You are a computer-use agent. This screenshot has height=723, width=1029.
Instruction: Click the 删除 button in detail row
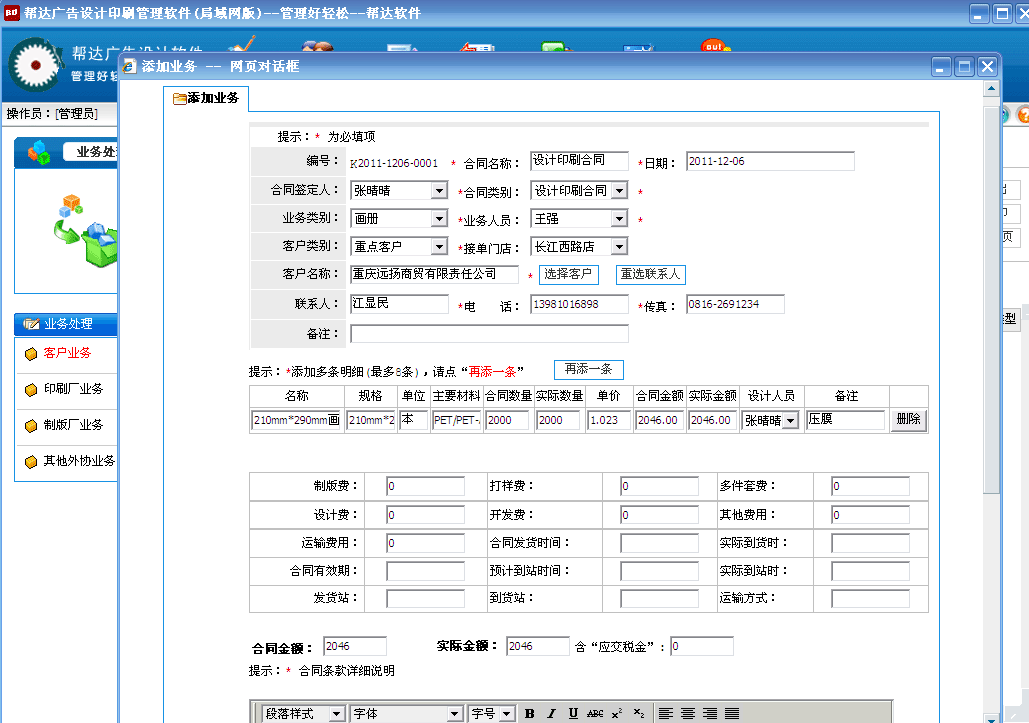pyautogui.click(x=908, y=420)
